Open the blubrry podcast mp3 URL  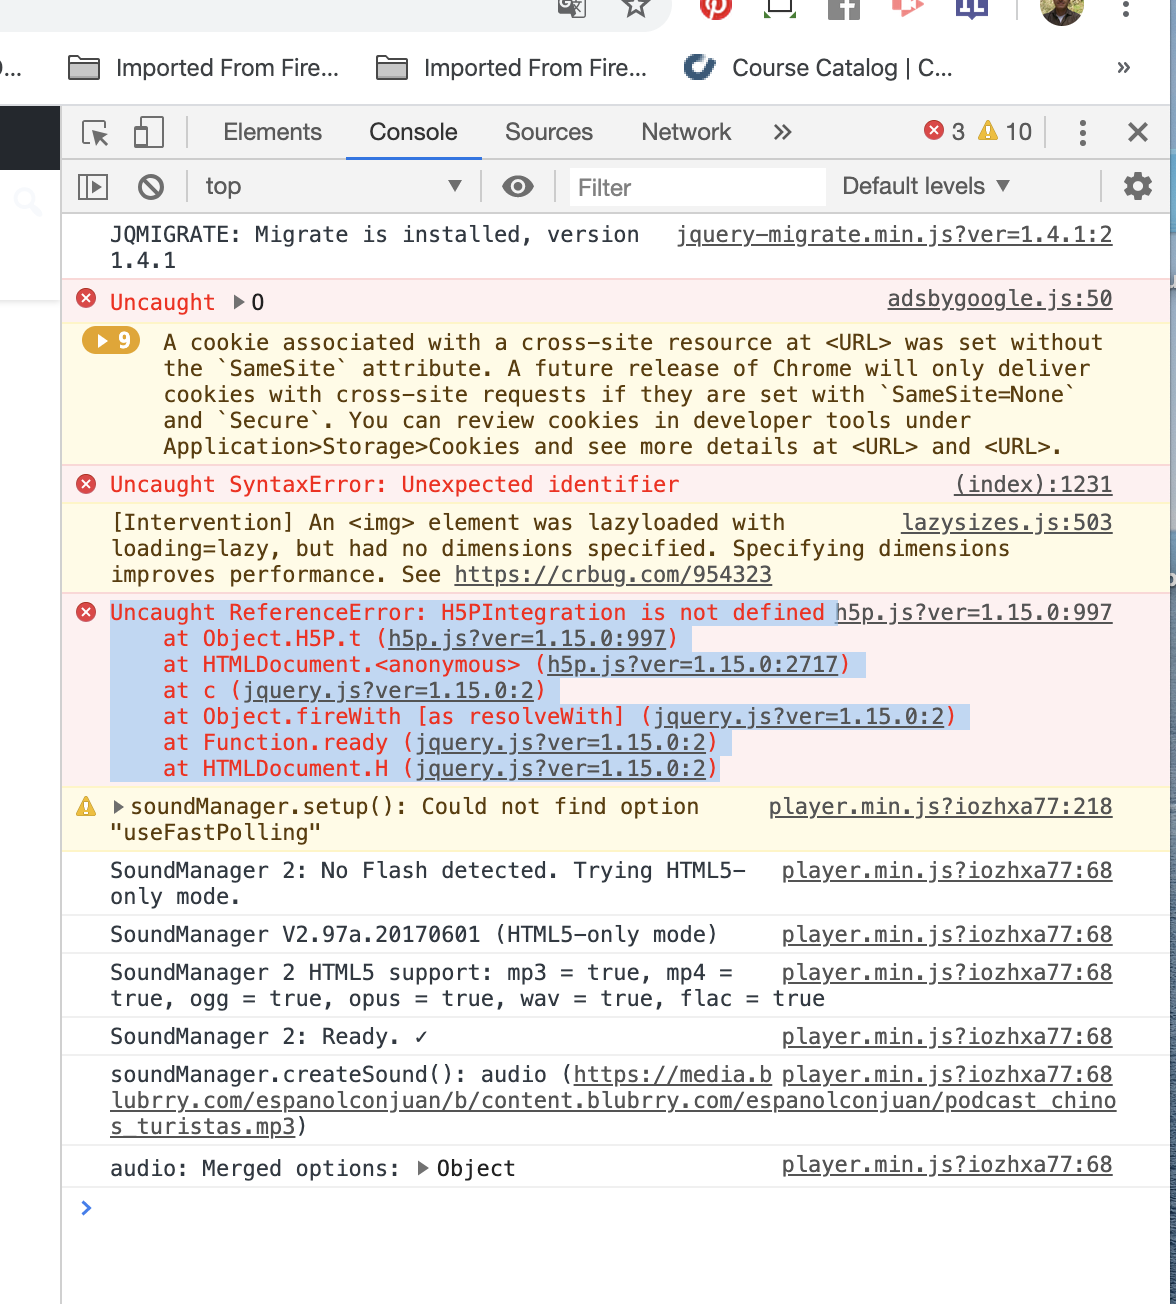click(613, 1100)
